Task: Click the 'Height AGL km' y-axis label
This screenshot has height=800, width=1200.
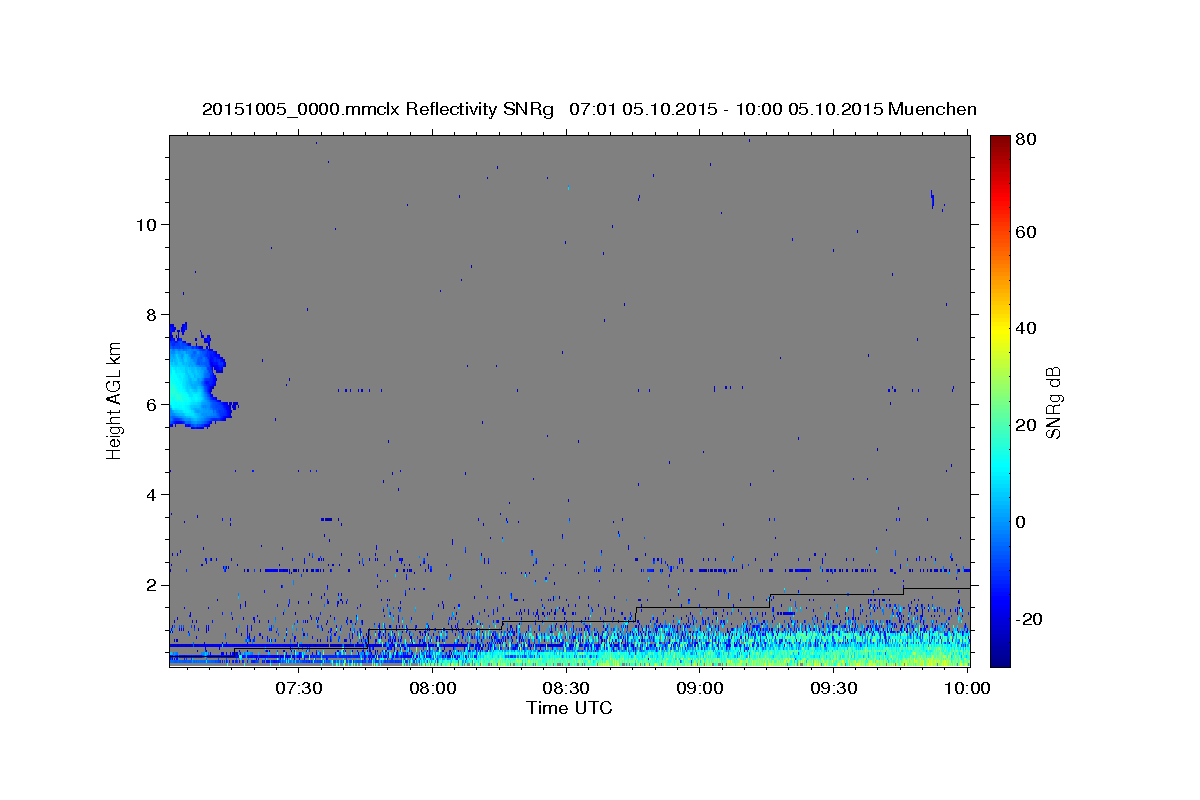Action: pyautogui.click(x=114, y=400)
